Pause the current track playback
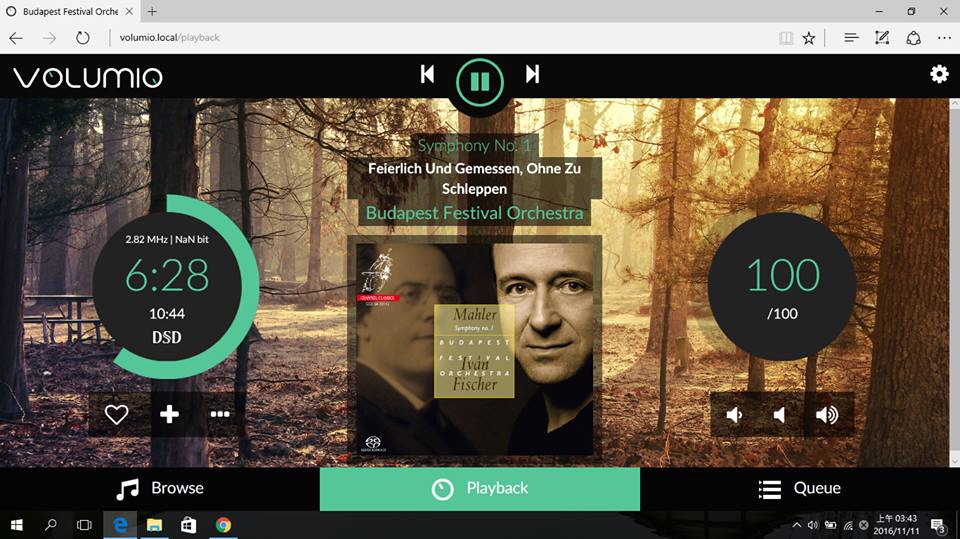960x539 pixels. 480,81
